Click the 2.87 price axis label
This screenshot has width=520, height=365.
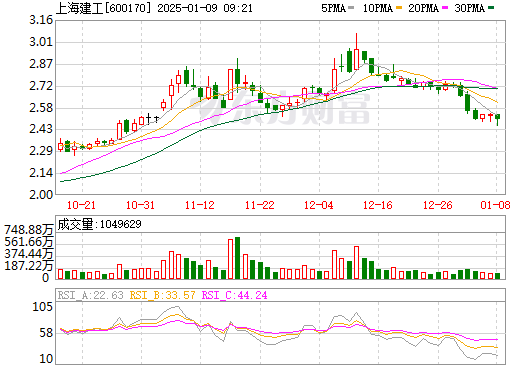pos(41,64)
